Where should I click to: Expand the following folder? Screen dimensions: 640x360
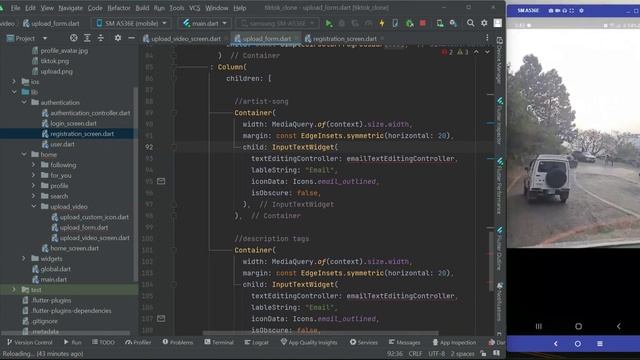click(x=33, y=165)
